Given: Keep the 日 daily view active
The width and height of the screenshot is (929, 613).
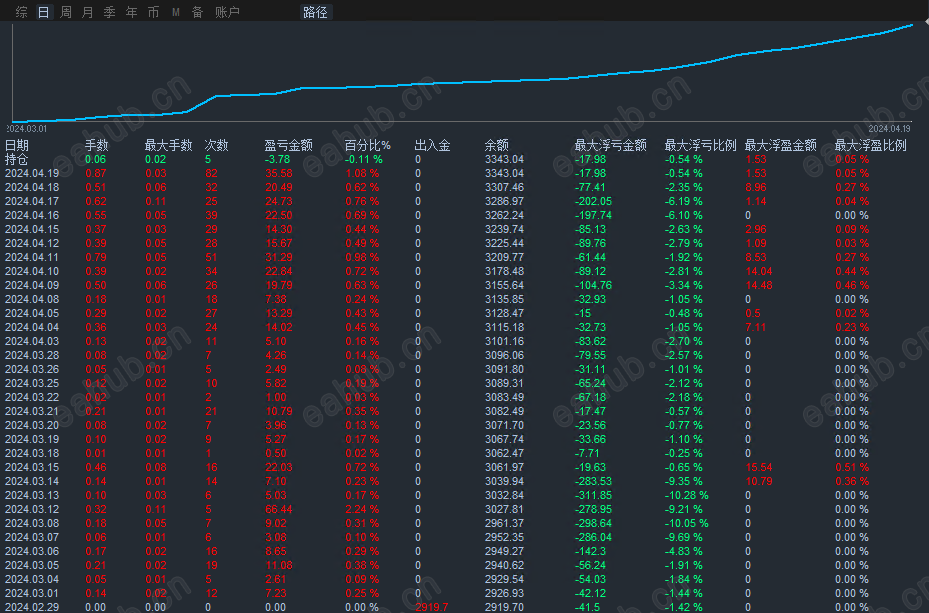Looking at the screenshot, I should coord(42,12).
